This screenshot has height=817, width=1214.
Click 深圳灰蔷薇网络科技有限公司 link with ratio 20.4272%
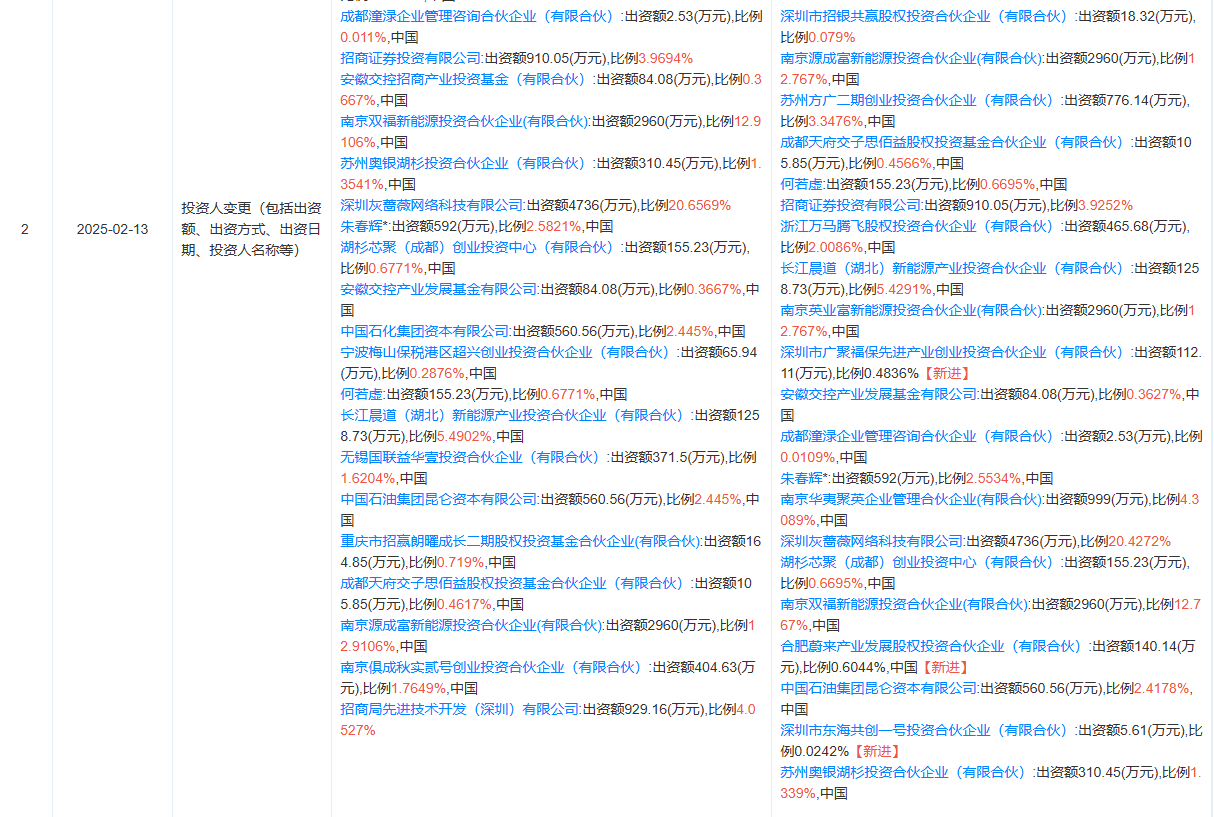tap(872, 541)
